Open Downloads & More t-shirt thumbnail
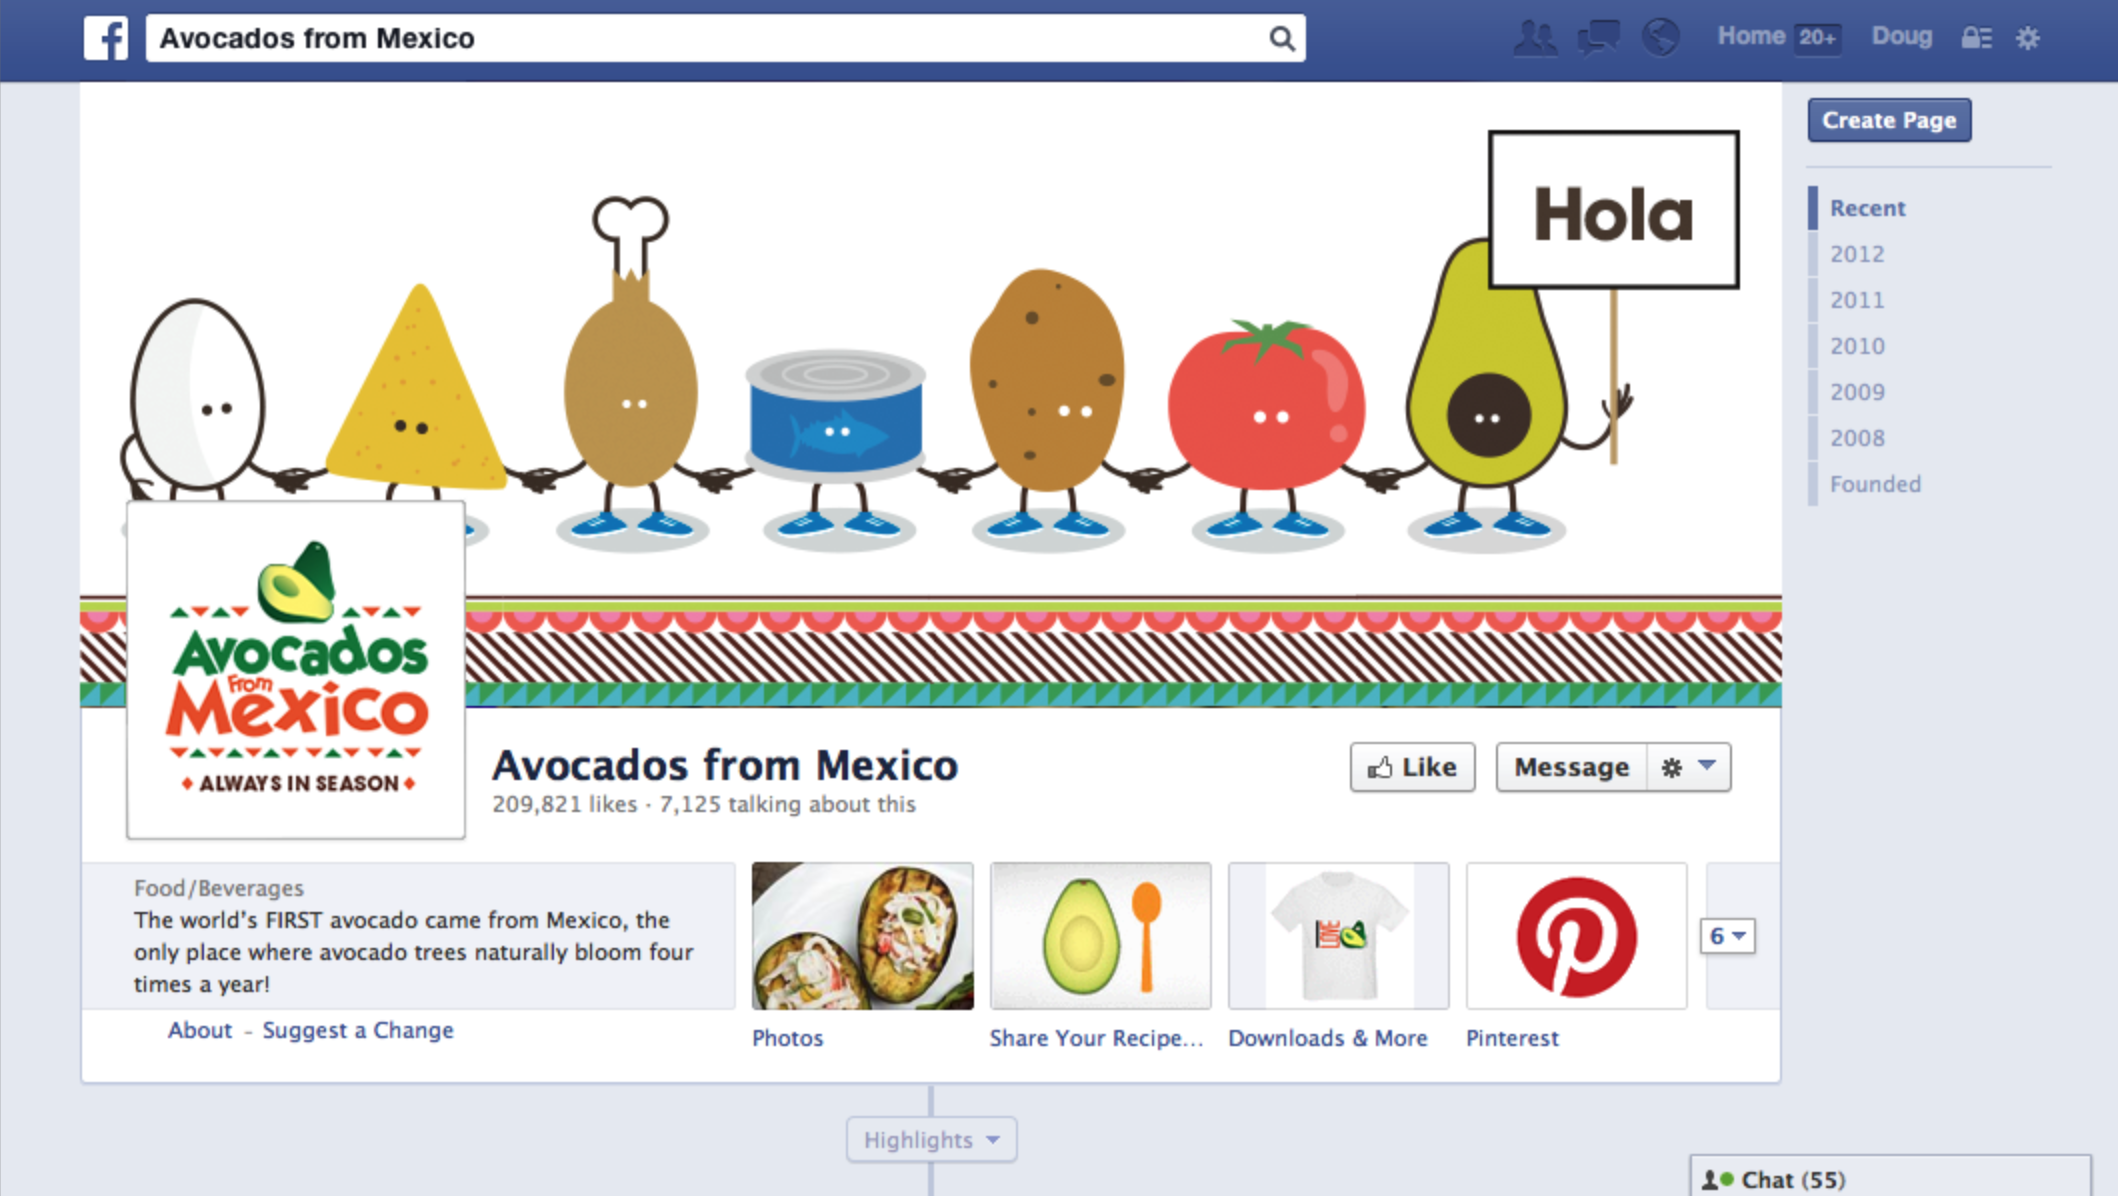Viewport: 2118px width, 1196px height. click(1338, 936)
